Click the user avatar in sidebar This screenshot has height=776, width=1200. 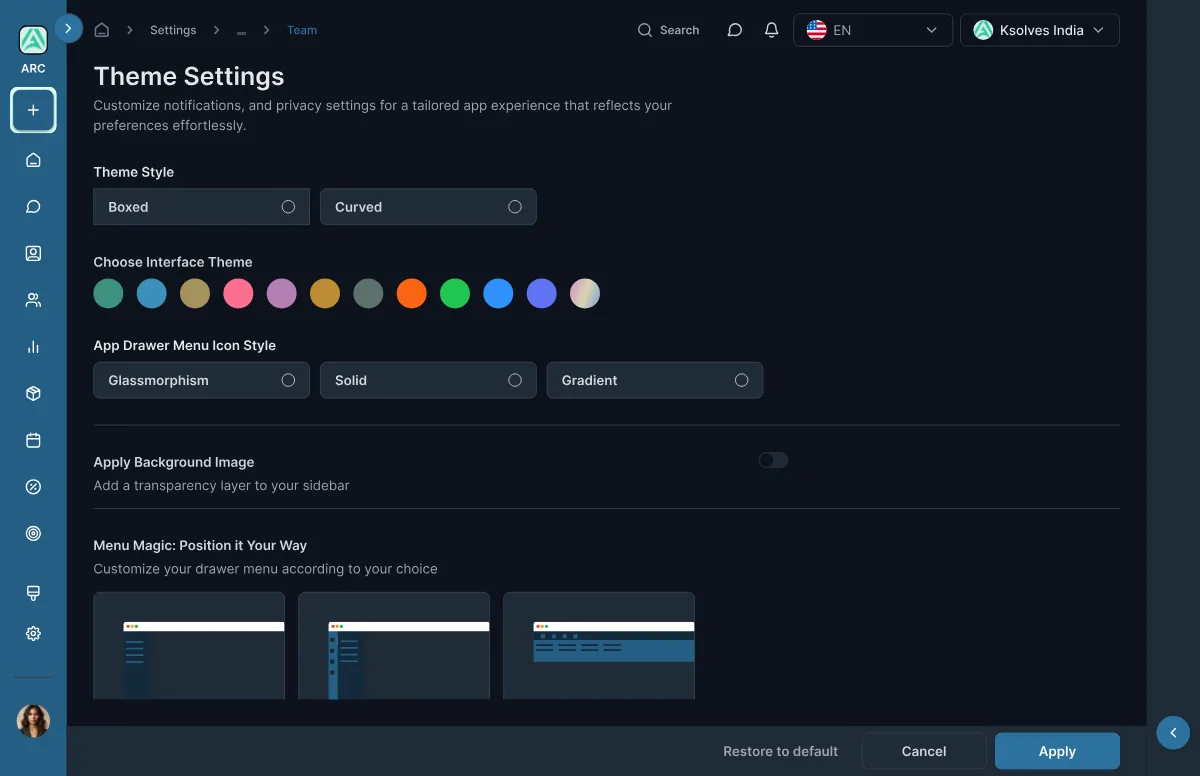(x=33, y=720)
